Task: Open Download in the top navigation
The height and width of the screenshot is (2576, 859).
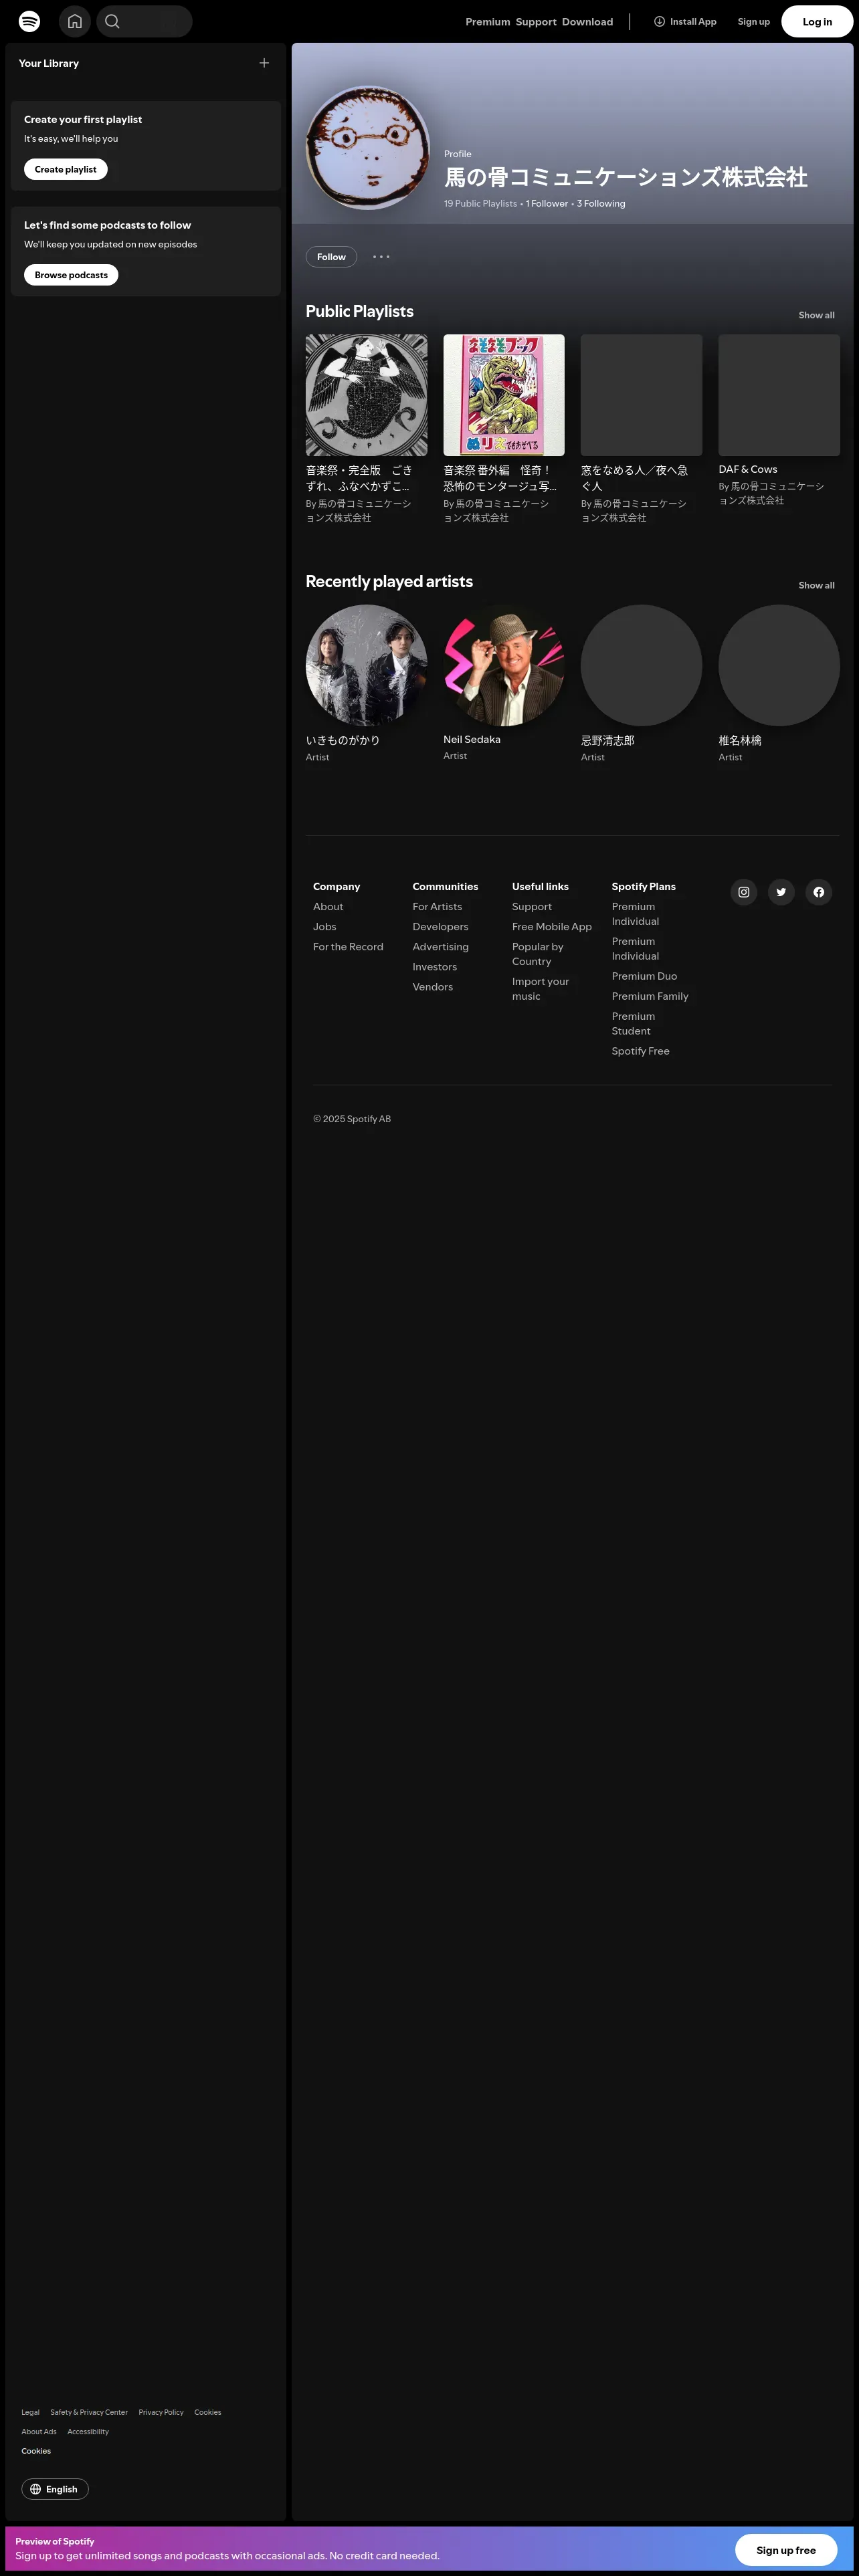Action: coord(587,22)
